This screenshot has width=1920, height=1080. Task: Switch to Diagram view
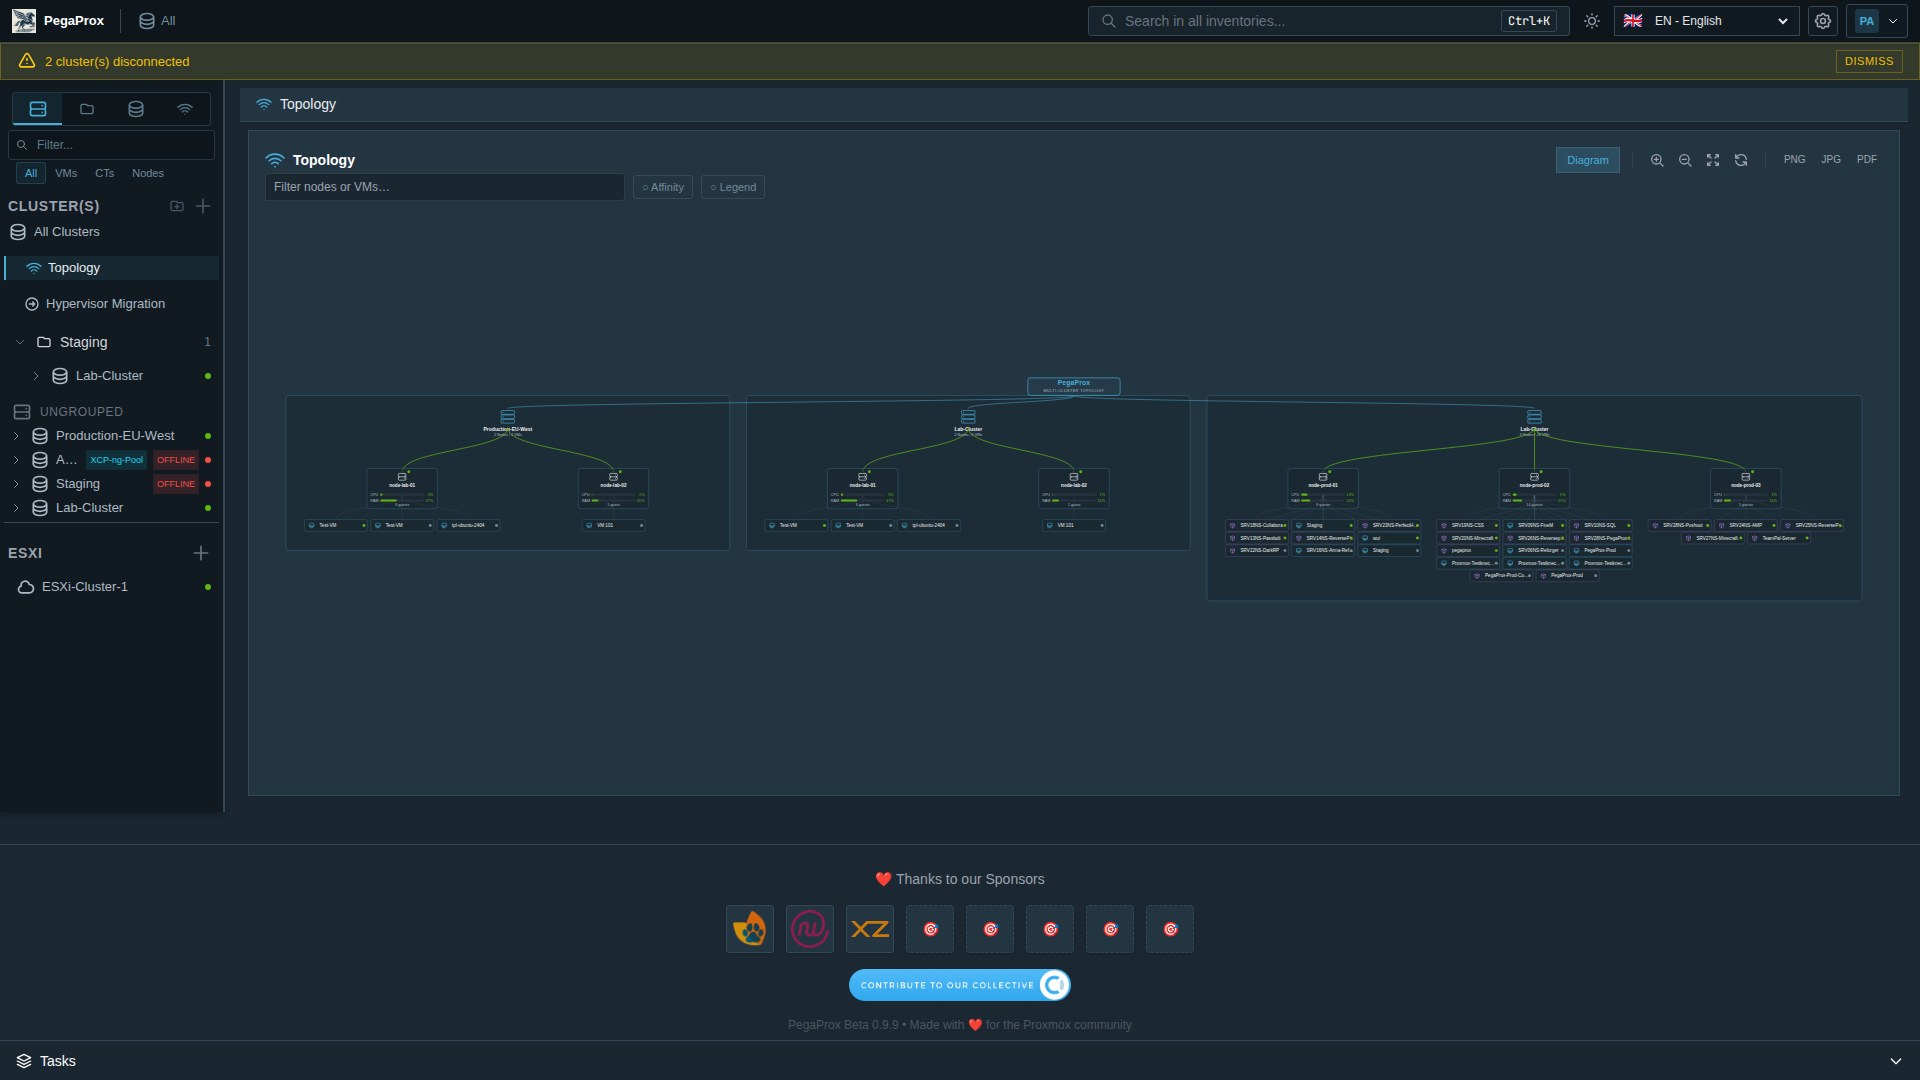click(x=1587, y=160)
